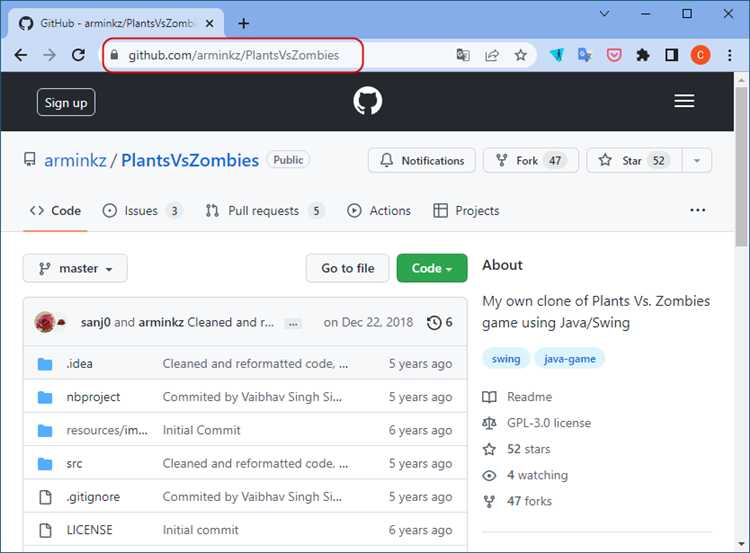The height and width of the screenshot is (553, 750).
Task: Open the resources/im... folder
Action: [x=107, y=430]
